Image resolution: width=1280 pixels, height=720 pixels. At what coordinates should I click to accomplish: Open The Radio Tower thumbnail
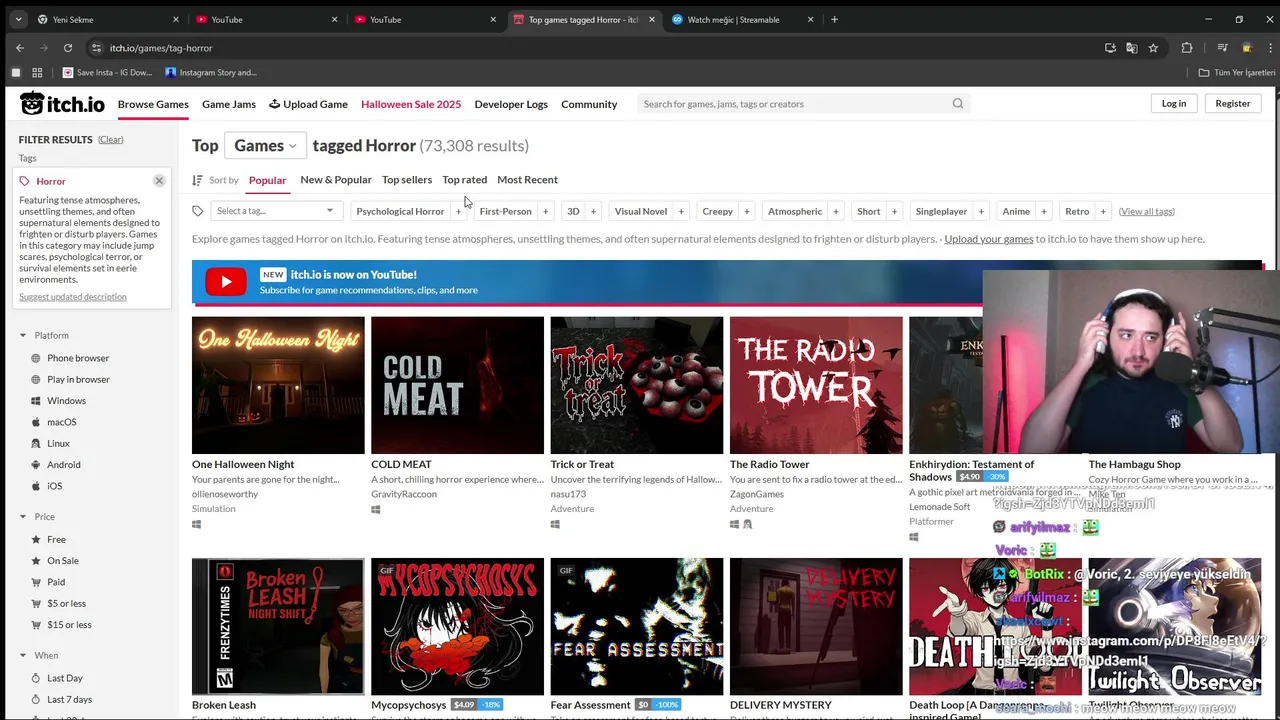(816, 385)
